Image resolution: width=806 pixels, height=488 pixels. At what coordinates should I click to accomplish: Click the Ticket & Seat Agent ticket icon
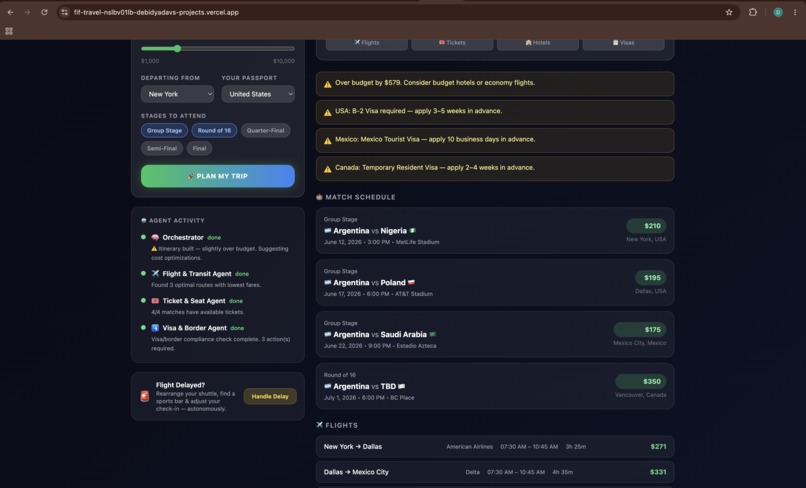155,301
